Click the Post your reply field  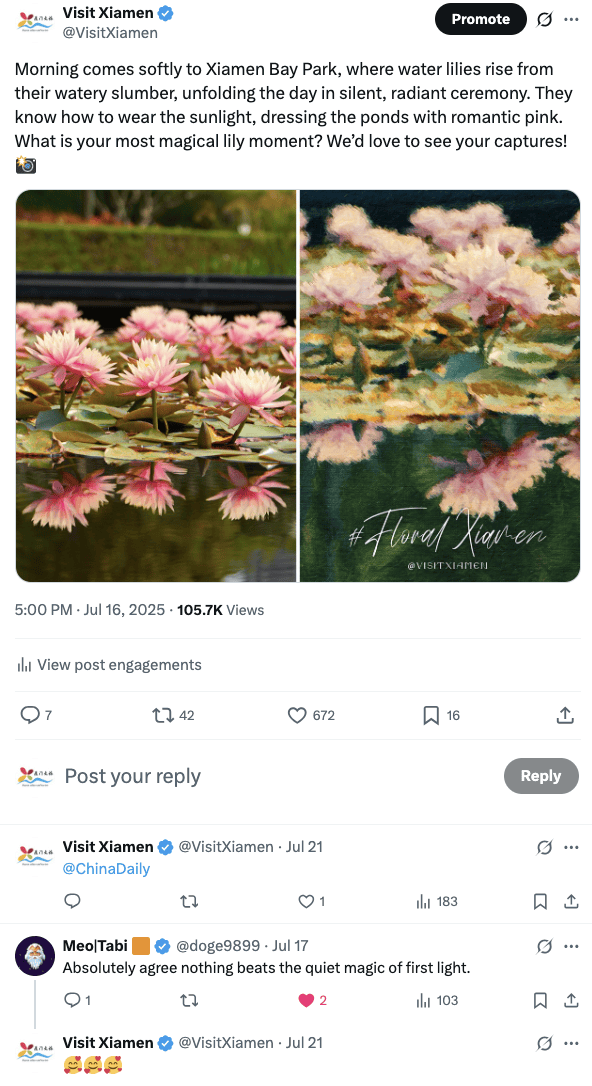(277, 776)
